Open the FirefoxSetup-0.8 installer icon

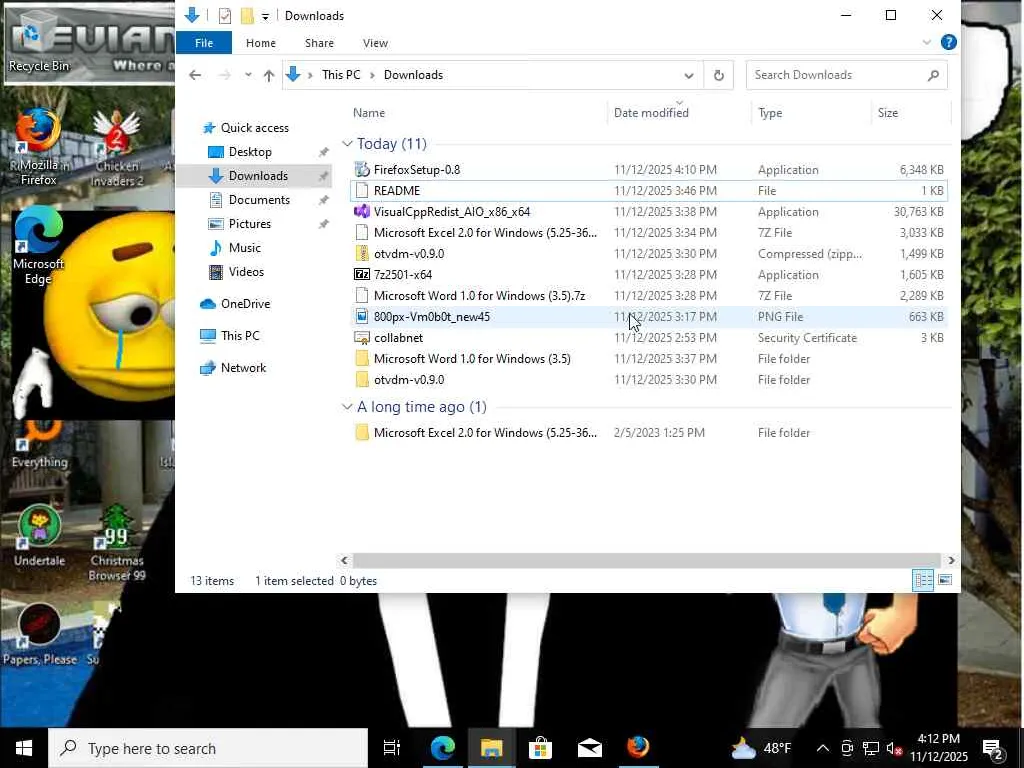tap(362, 170)
